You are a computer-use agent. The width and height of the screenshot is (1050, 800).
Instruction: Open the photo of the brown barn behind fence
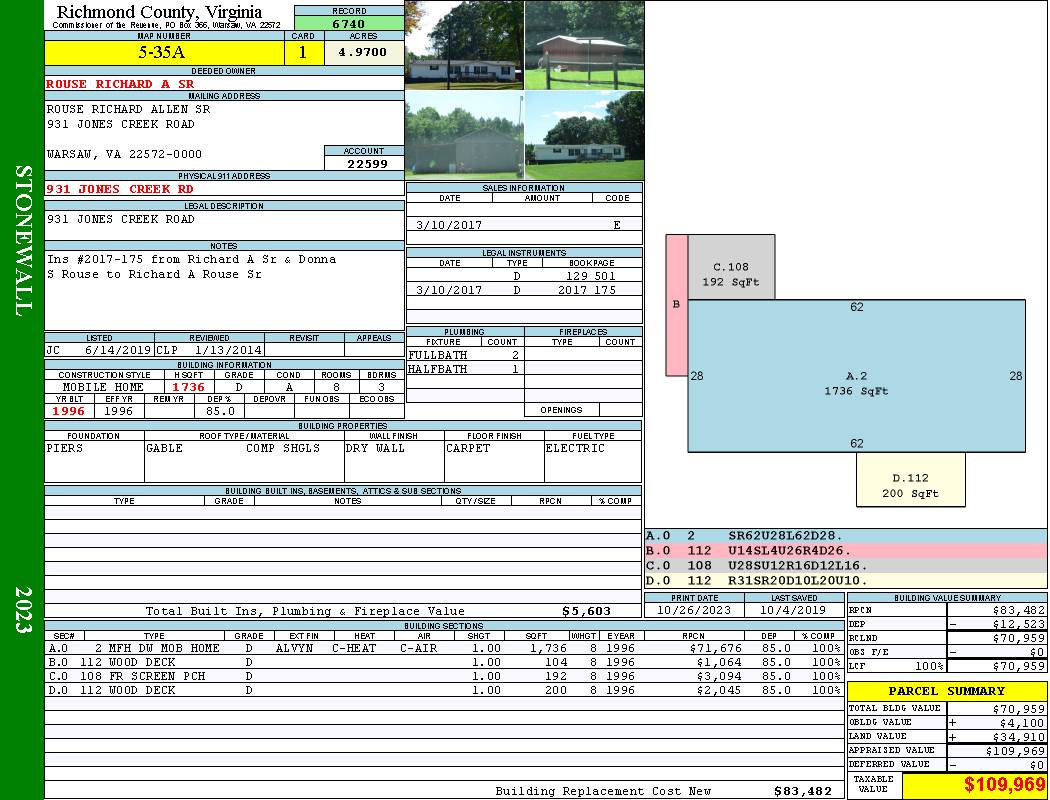click(x=584, y=45)
